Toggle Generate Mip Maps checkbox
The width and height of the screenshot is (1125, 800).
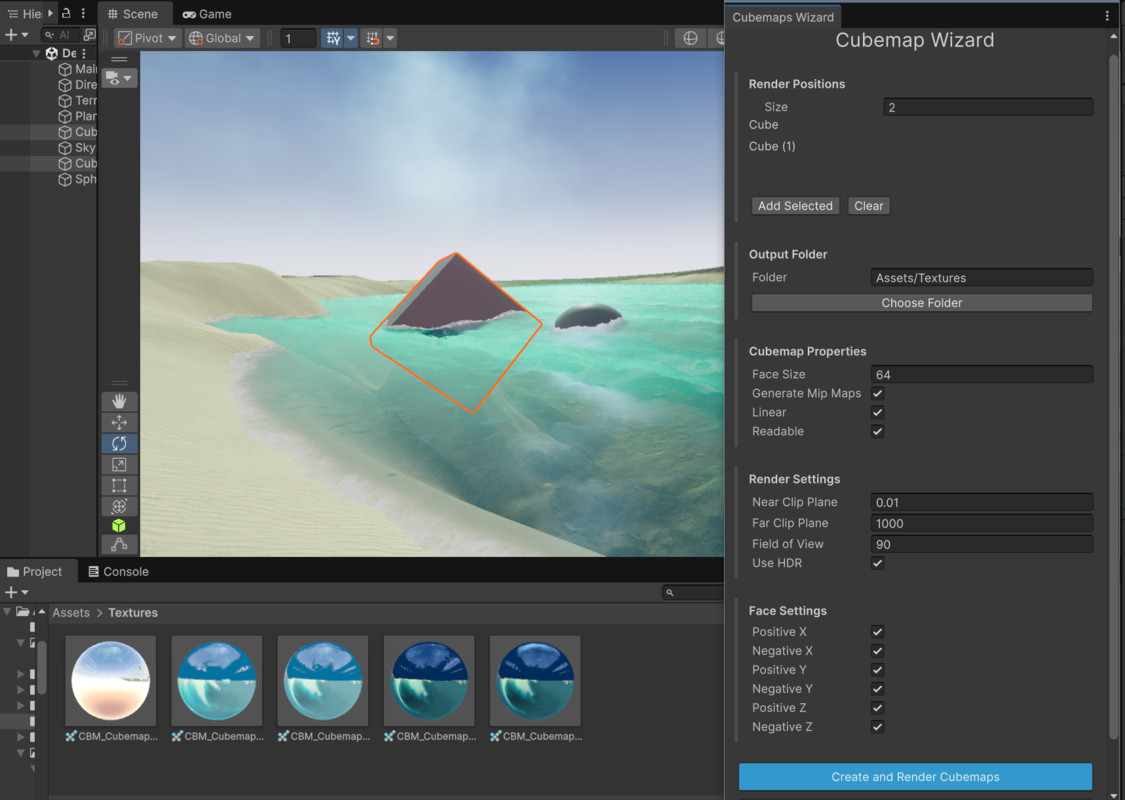pos(877,393)
